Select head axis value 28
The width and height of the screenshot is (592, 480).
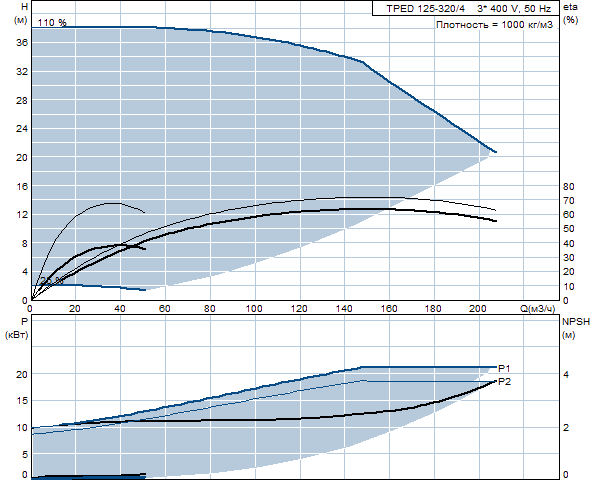pos(22,100)
